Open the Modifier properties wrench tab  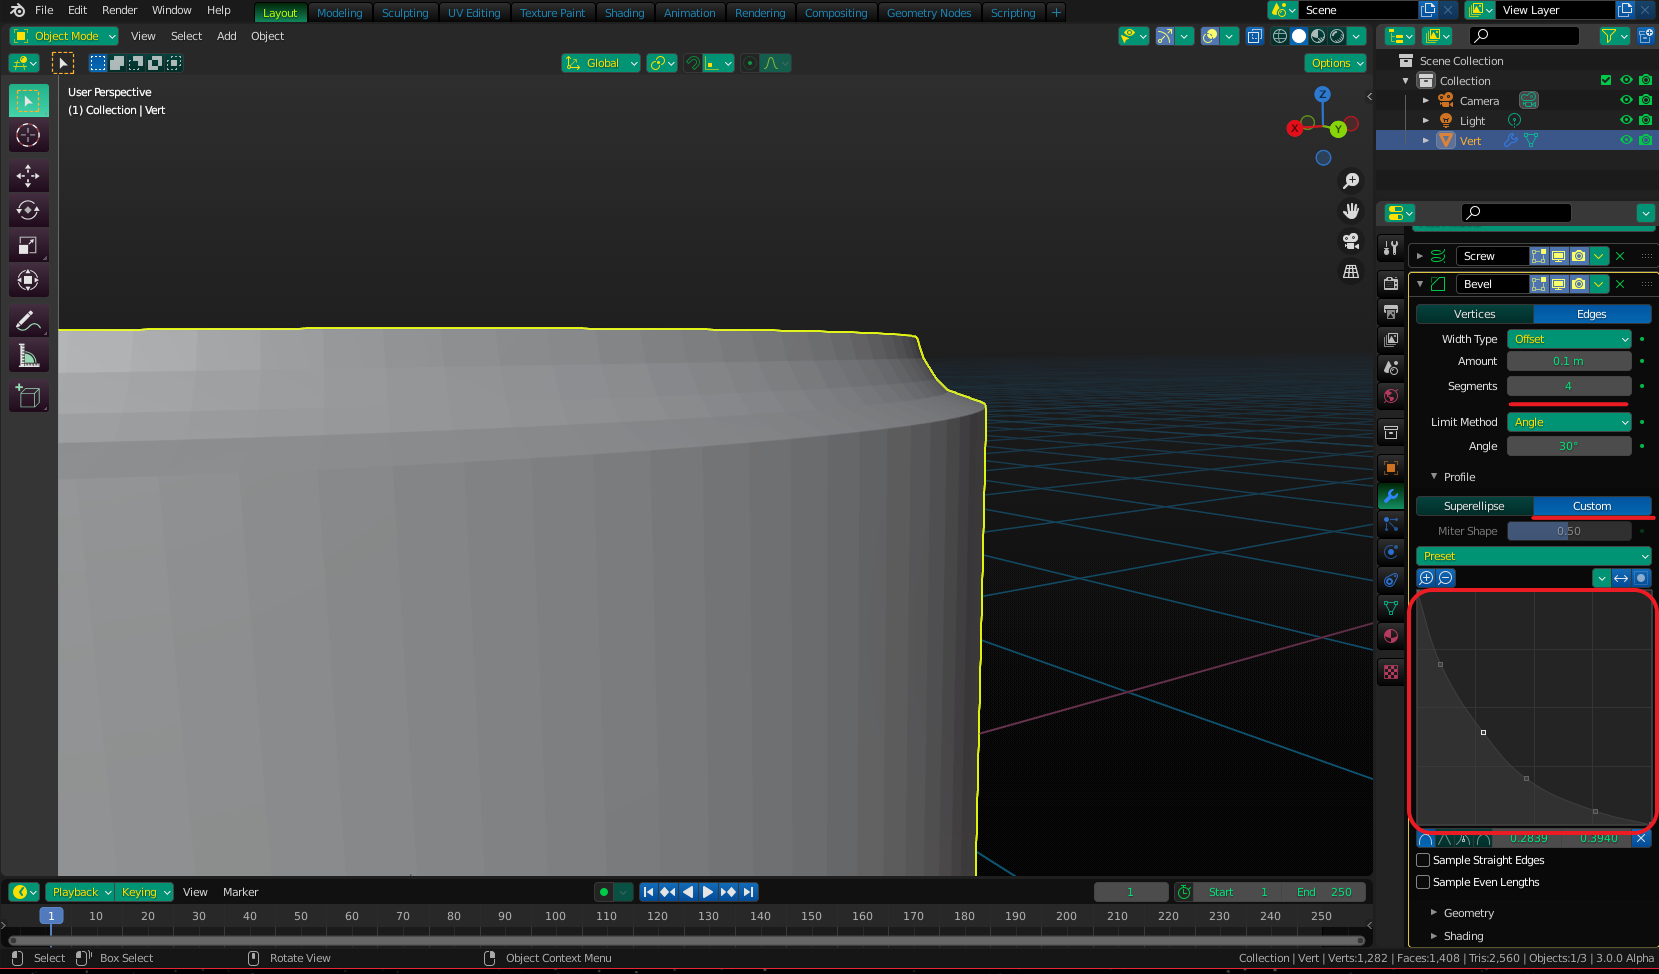point(1391,497)
